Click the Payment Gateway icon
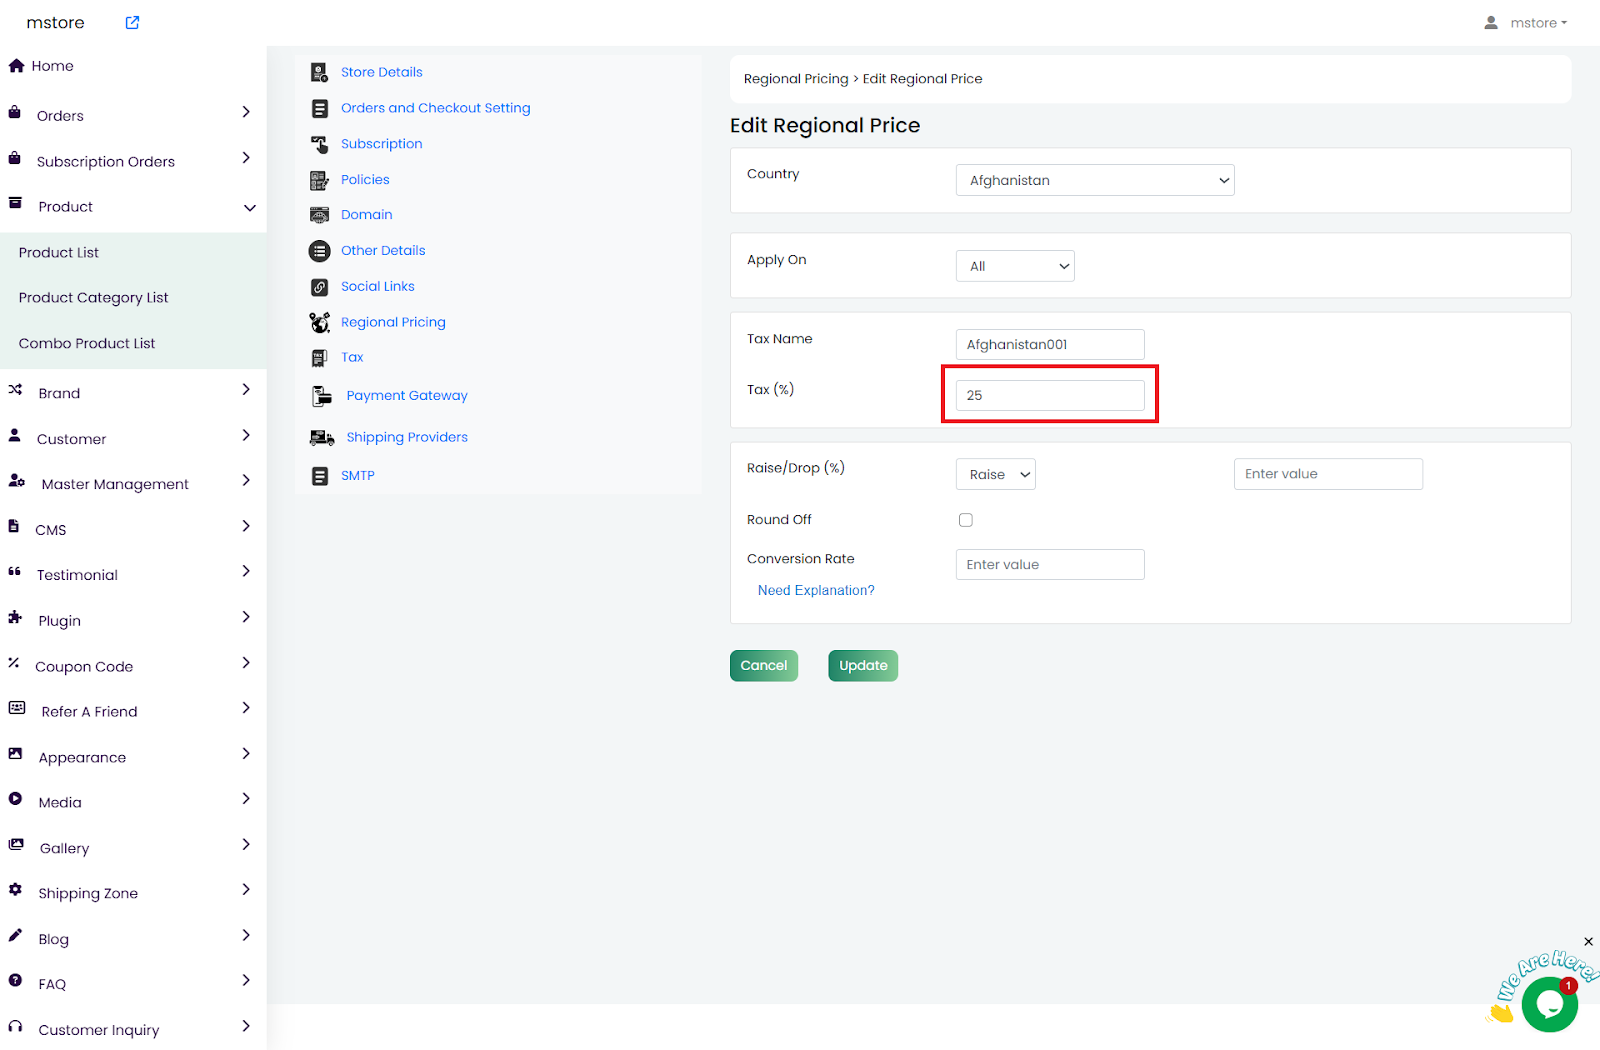This screenshot has width=1600, height=1050. 321,396
